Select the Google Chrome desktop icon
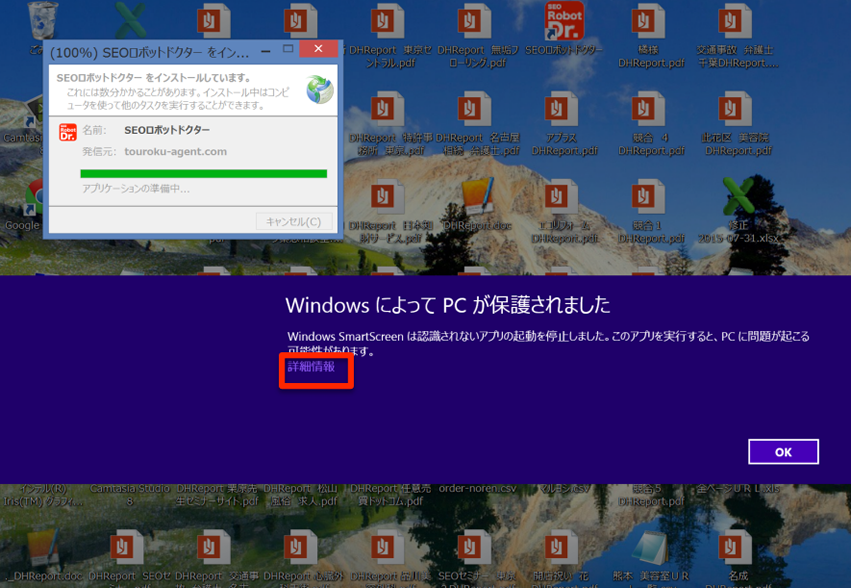Screen dimensions: 851x588 pyautogui.click(x=34, y=198)
